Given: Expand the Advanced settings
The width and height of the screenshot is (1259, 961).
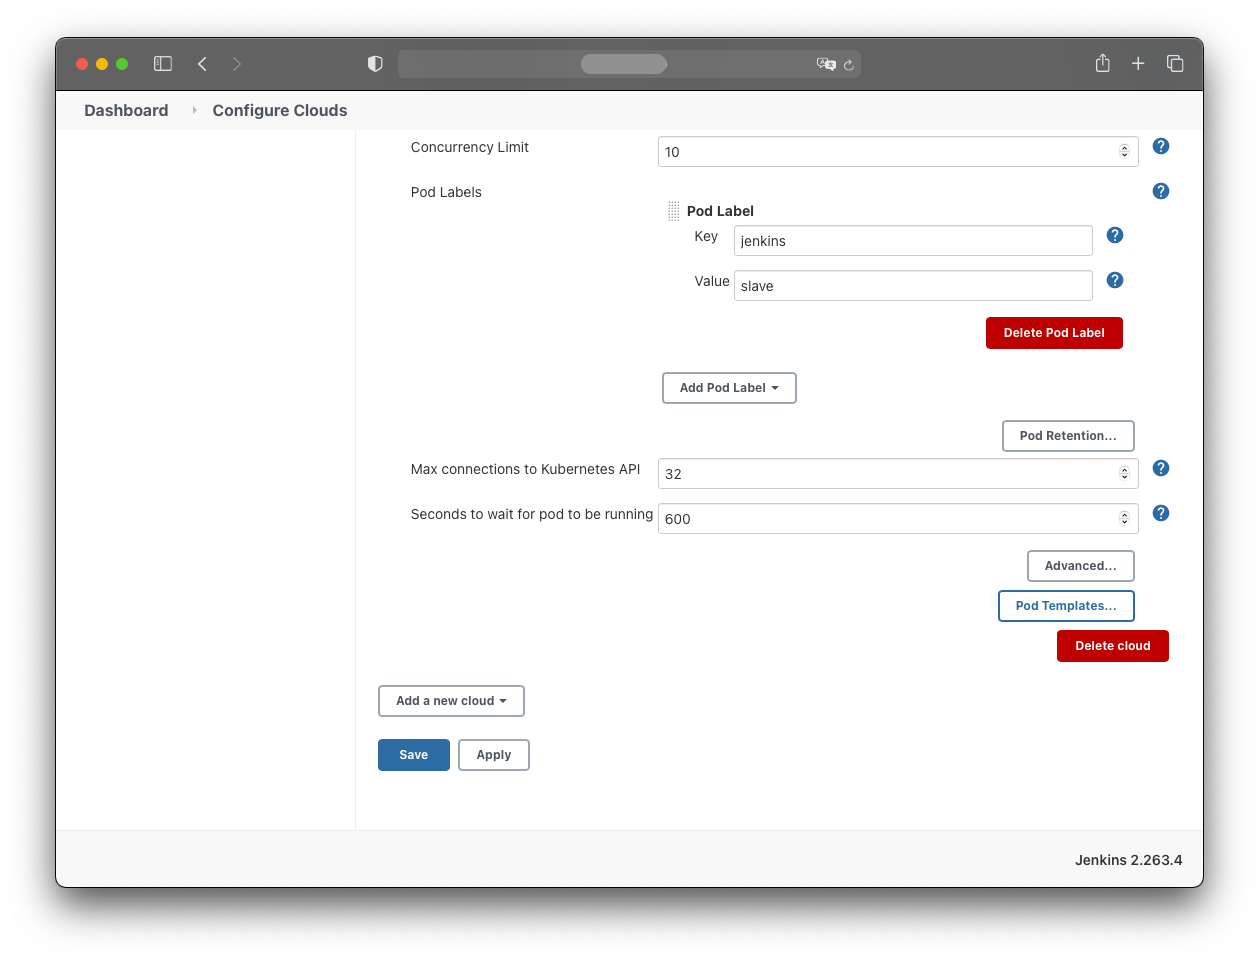Looking at the screenshot, I should tap(1080, 566).
